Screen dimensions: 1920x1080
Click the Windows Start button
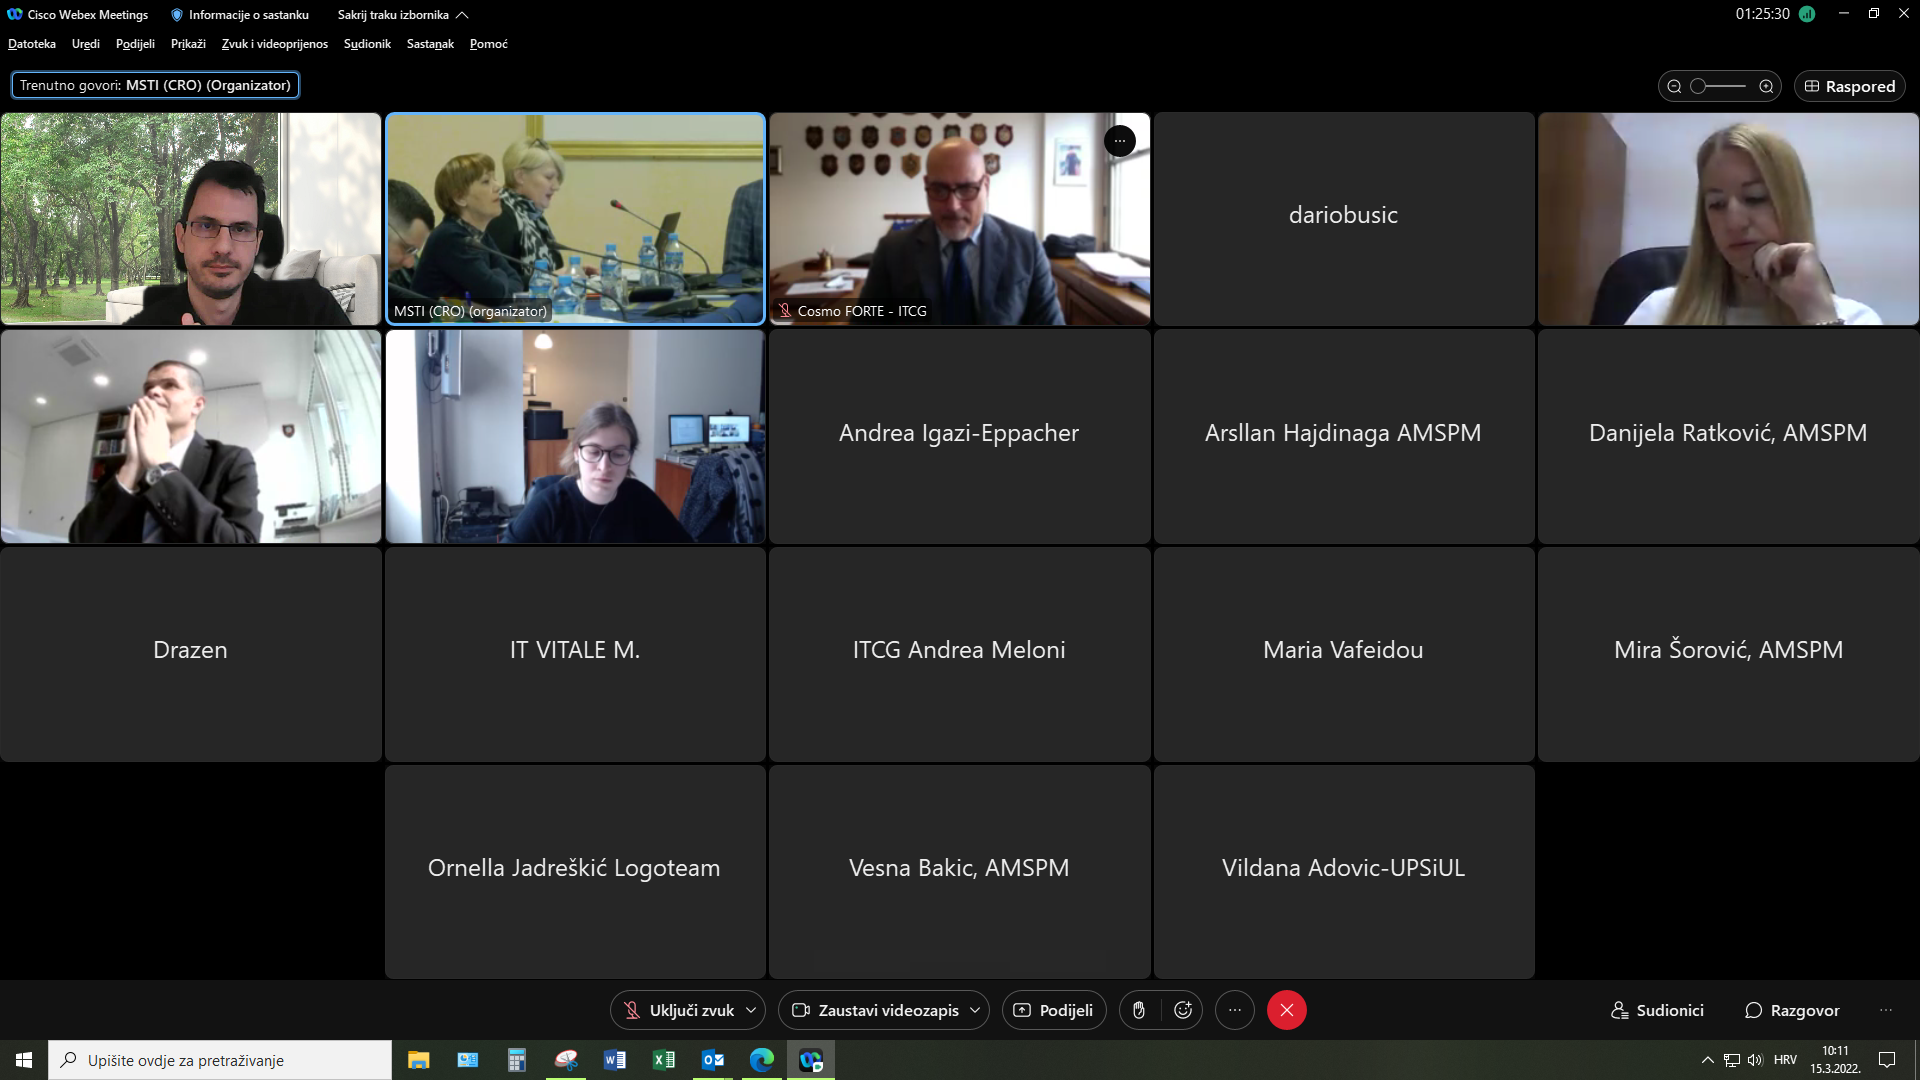(24, 1060)
